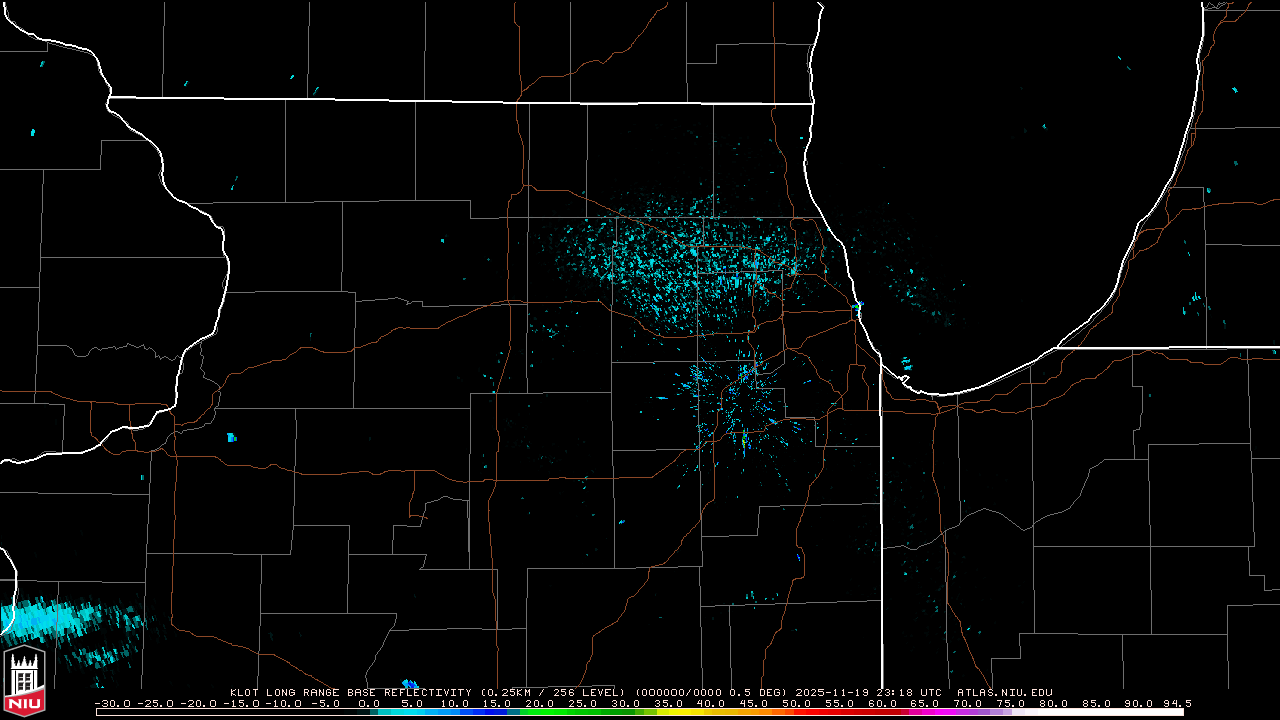Click the ATLAS.NIU.EDU text

[1004, 692]
